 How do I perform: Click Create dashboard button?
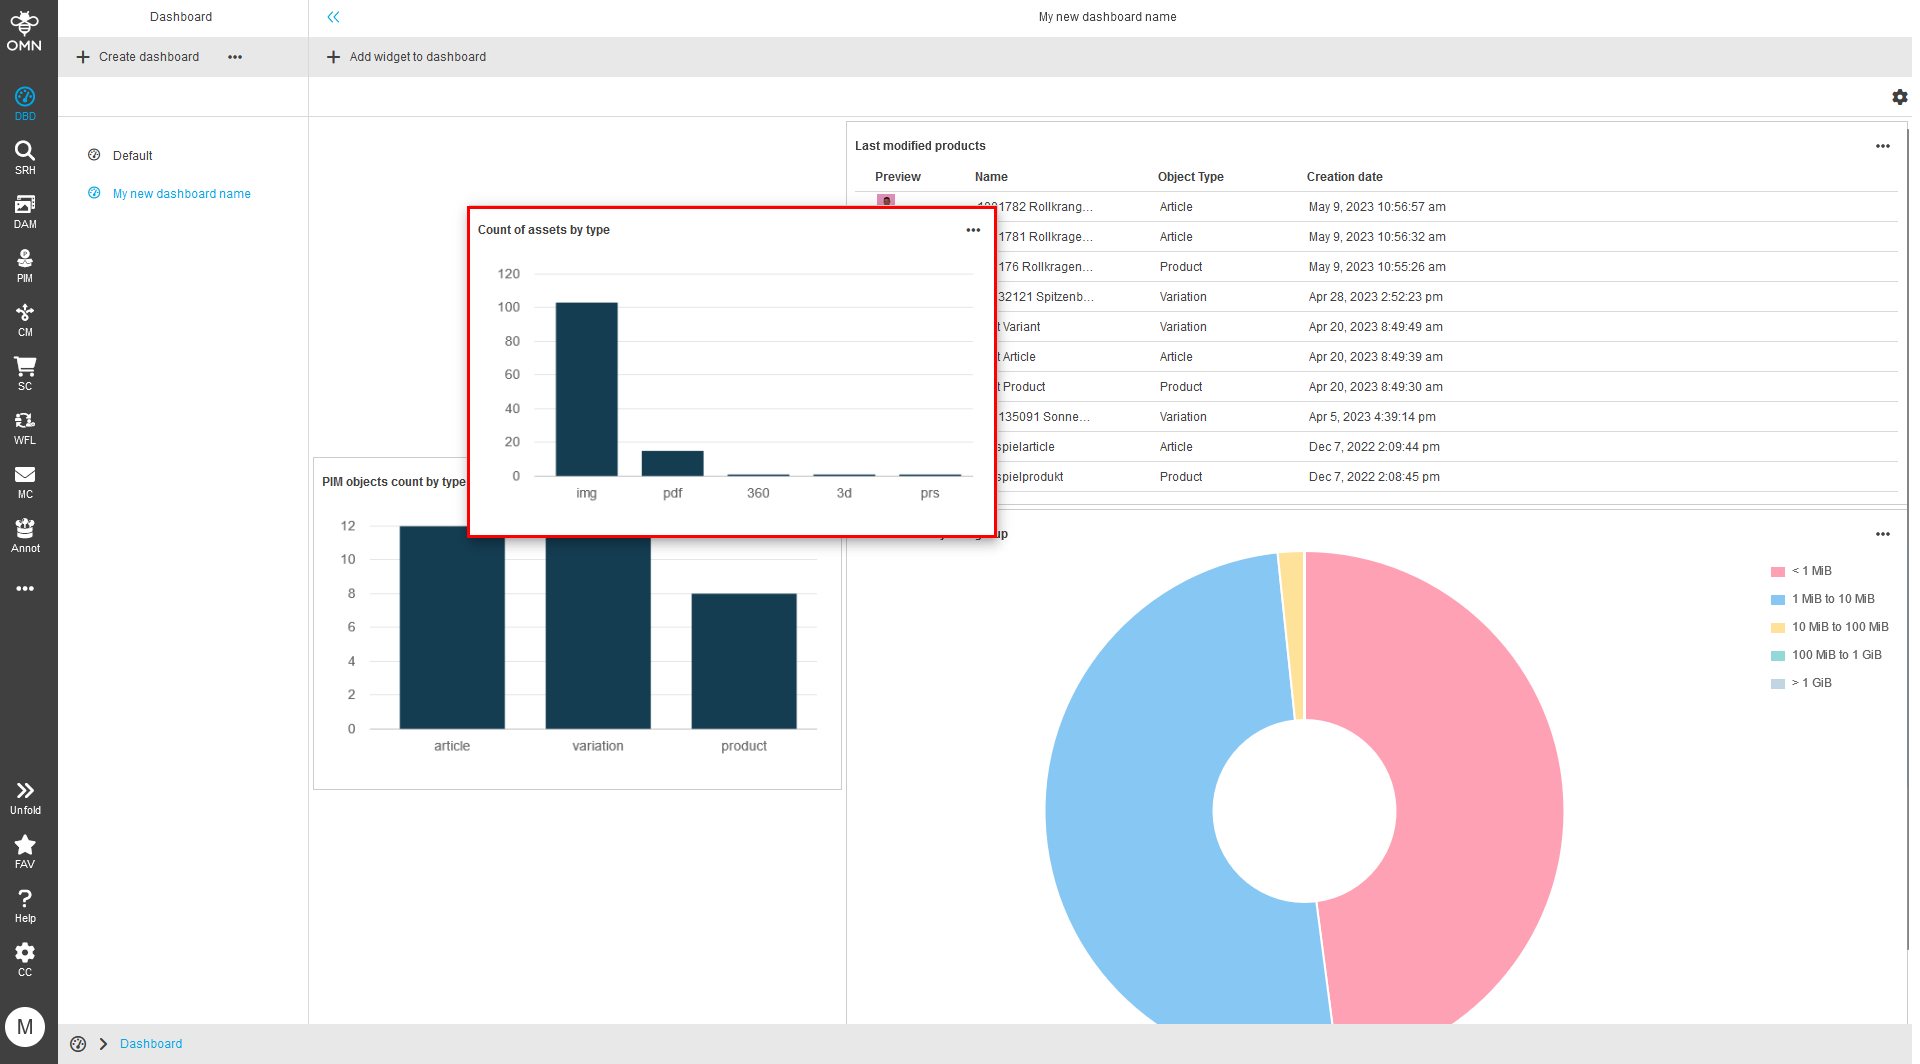click(x=138, y=57)
